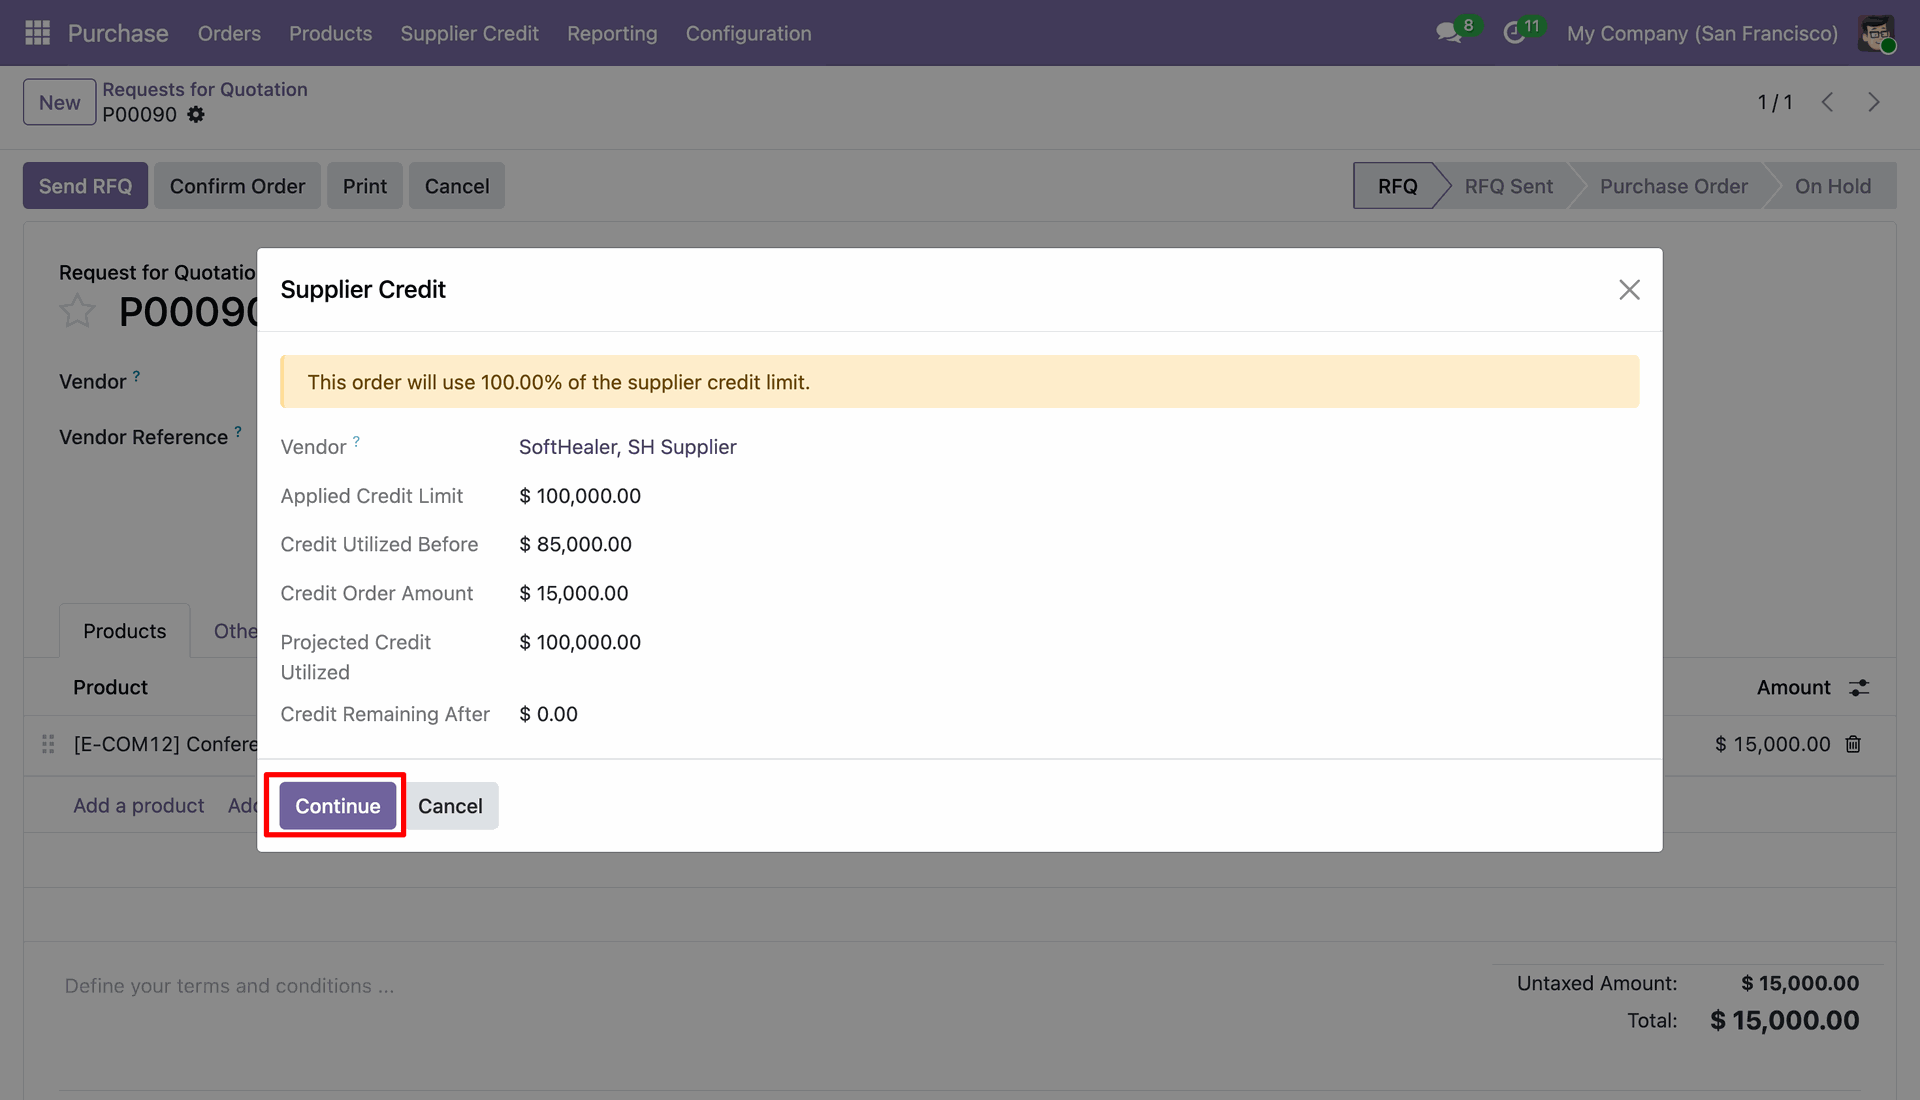The height and width of the screenshot is (1100, 1920).
Task: Click the $ 100,000.00 Applied Credit Limit value
Action: tap(580, 496)
